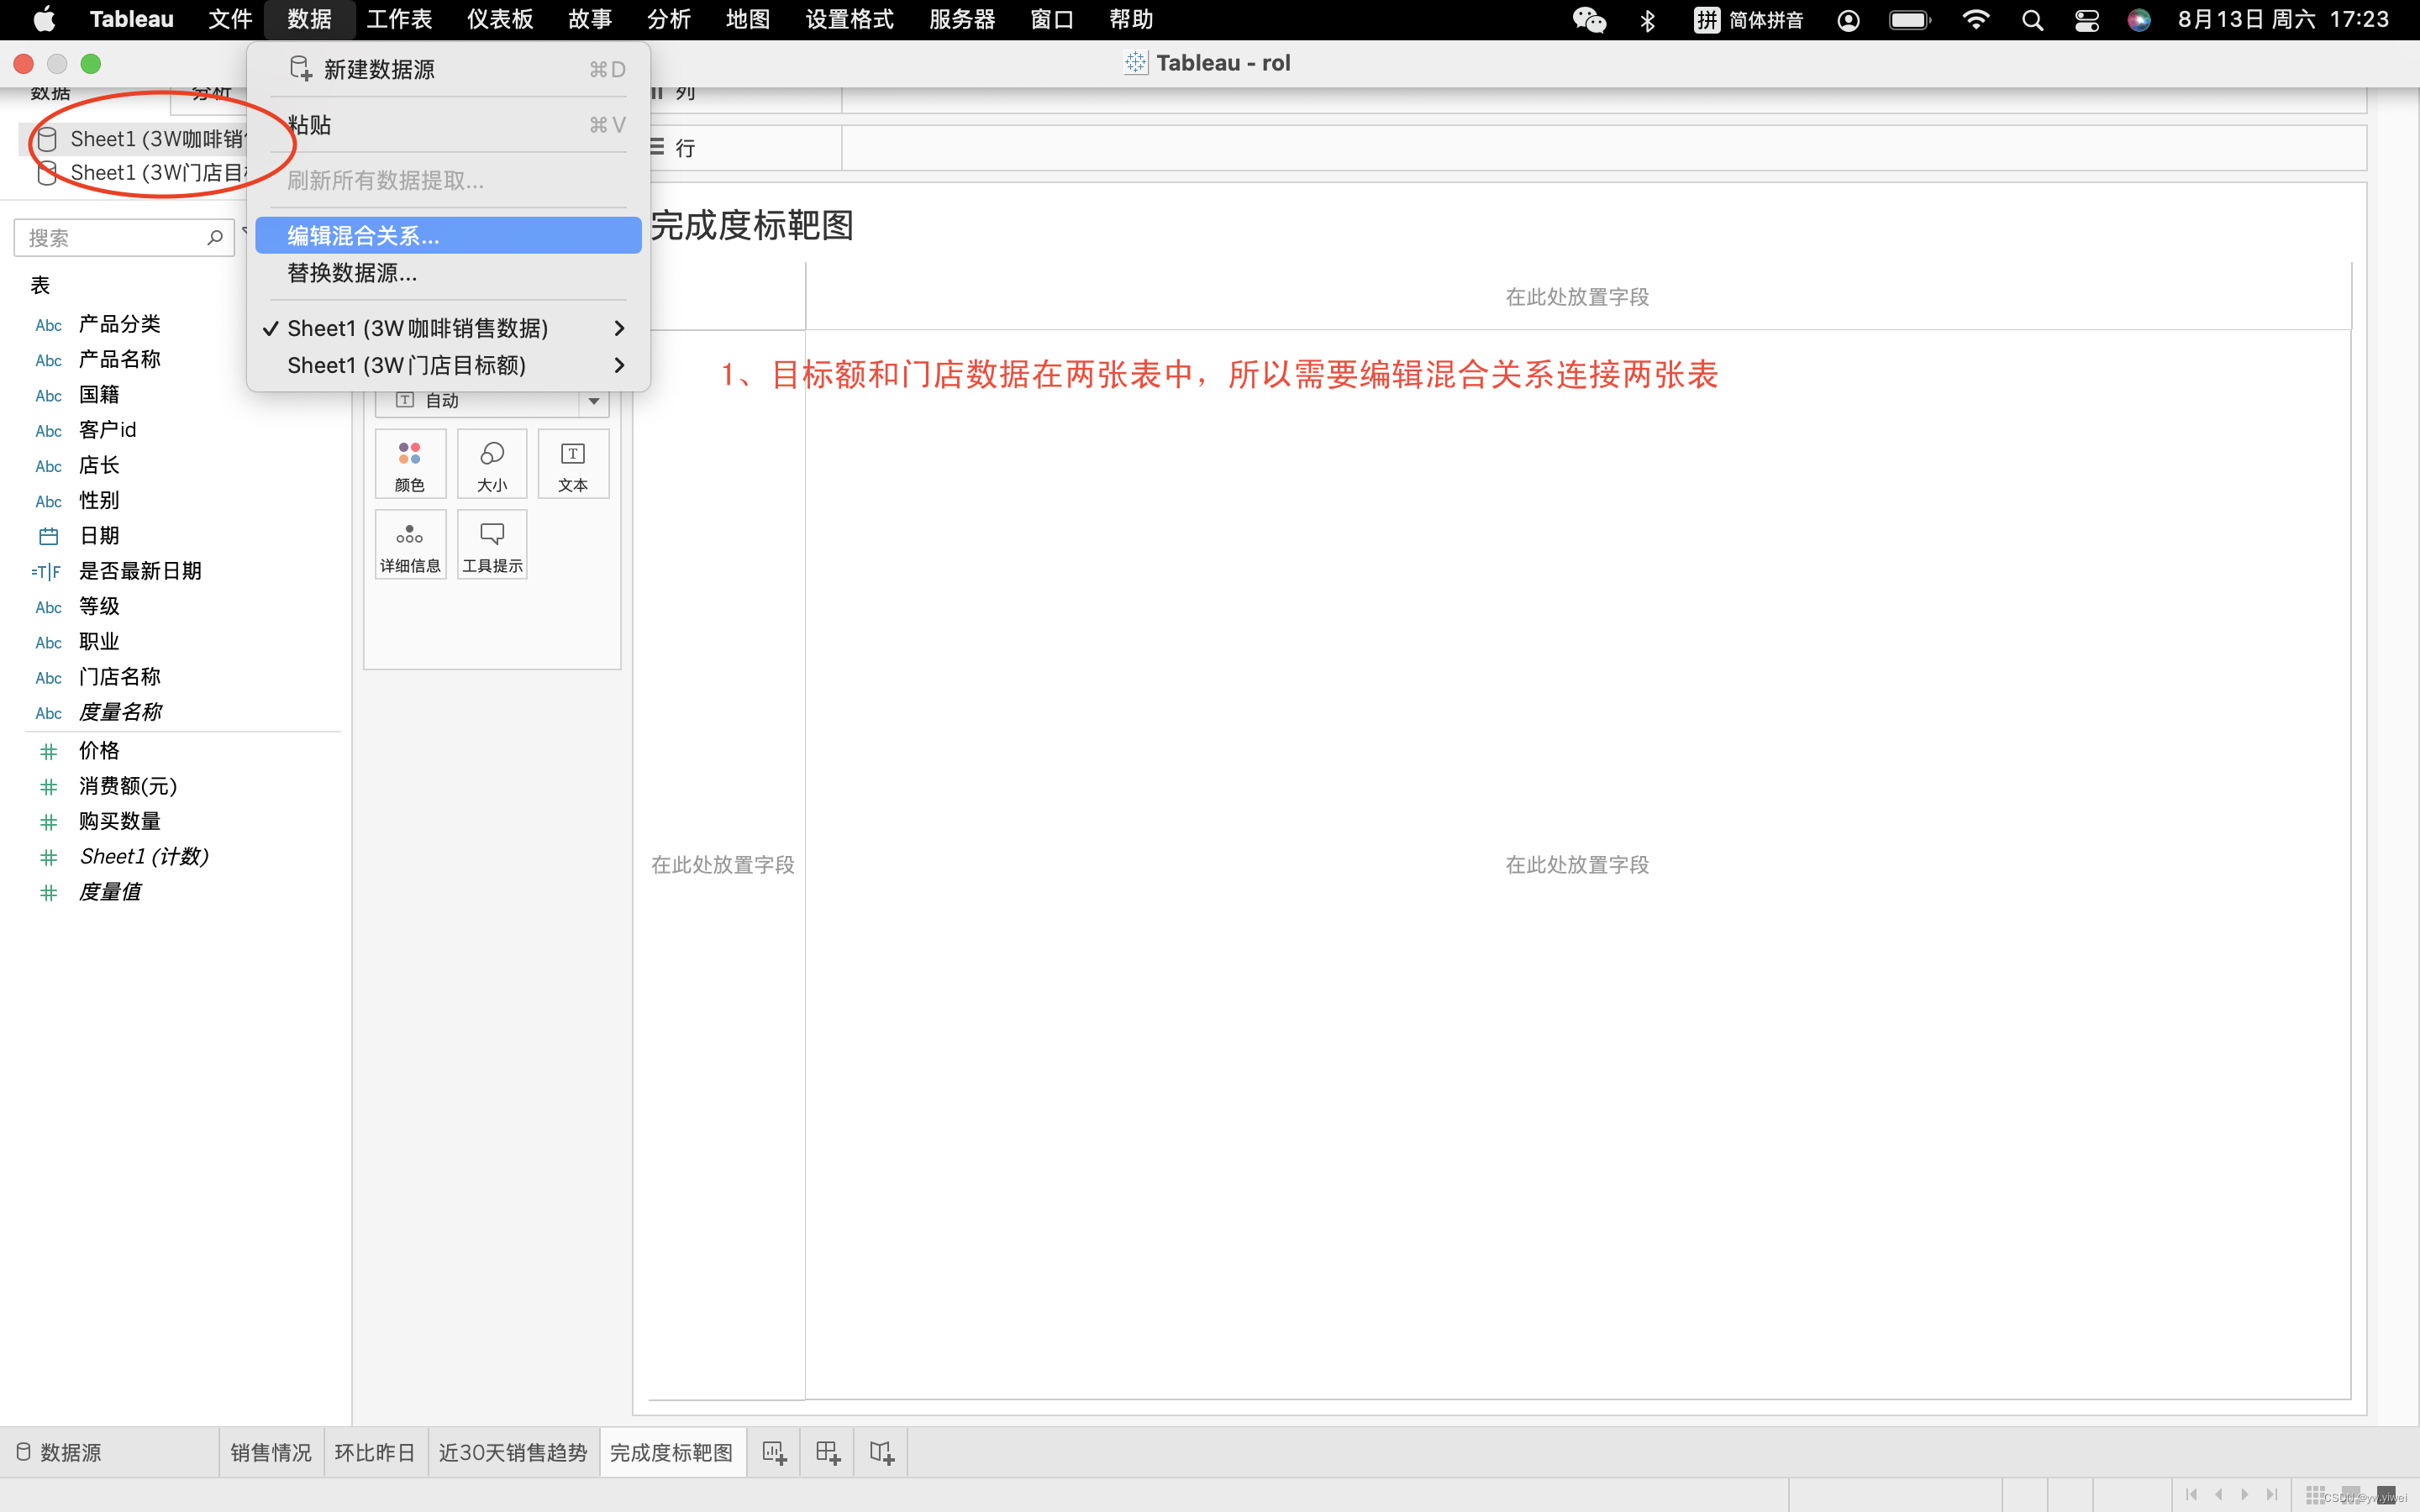2420x1512 pixels.
Task: Open WeChat from the menu bar
Action: 1589,20
